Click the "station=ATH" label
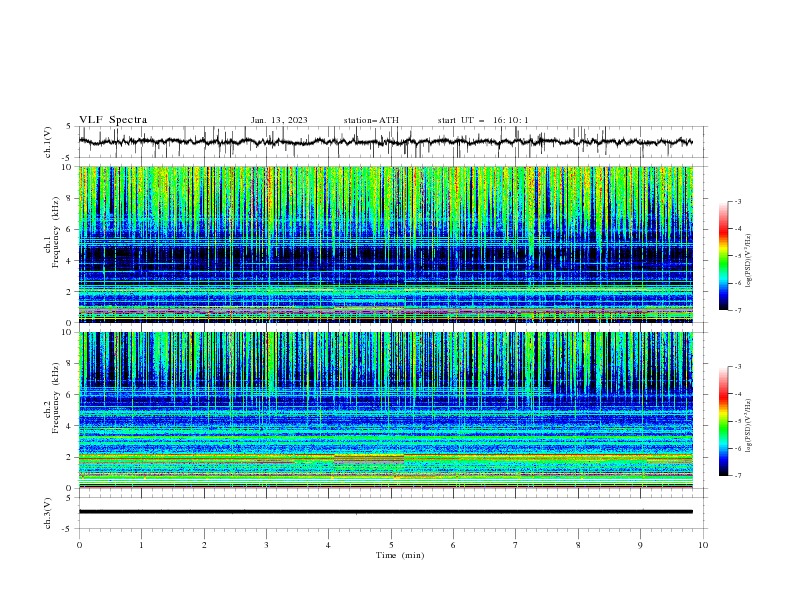 (x=371, y=120)
